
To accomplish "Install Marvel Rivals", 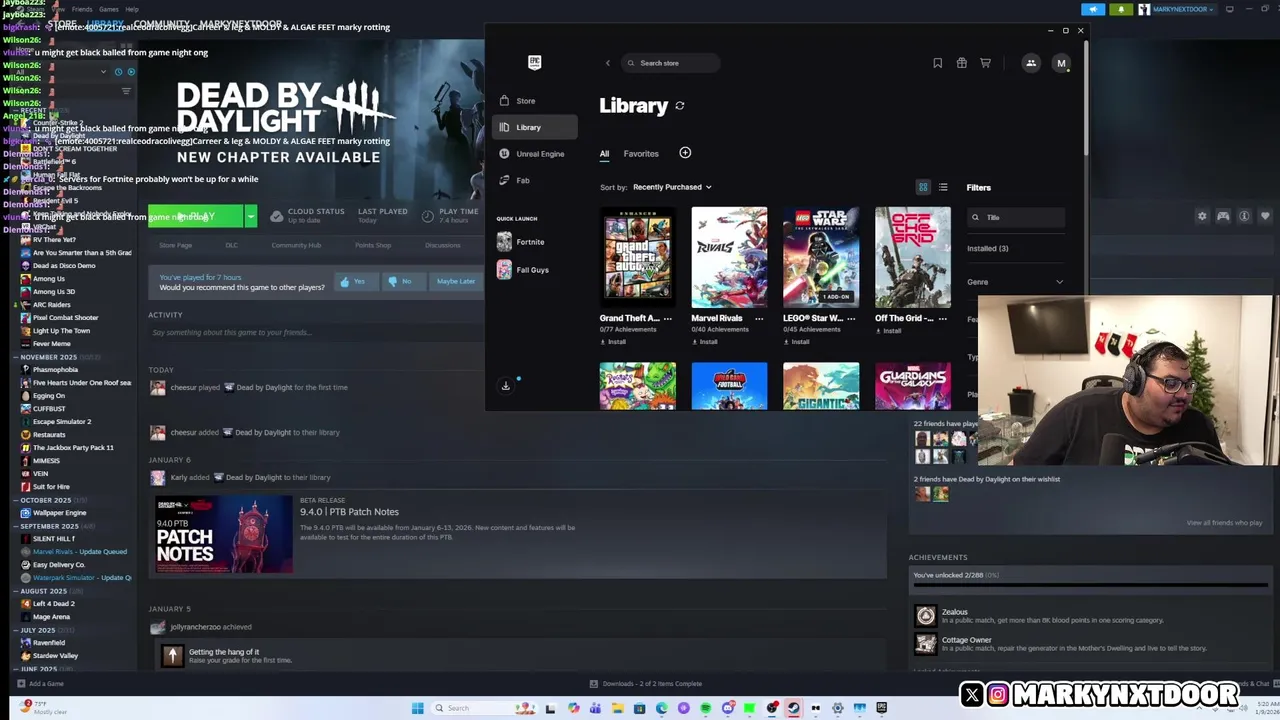I will click(x=704, y=342).
